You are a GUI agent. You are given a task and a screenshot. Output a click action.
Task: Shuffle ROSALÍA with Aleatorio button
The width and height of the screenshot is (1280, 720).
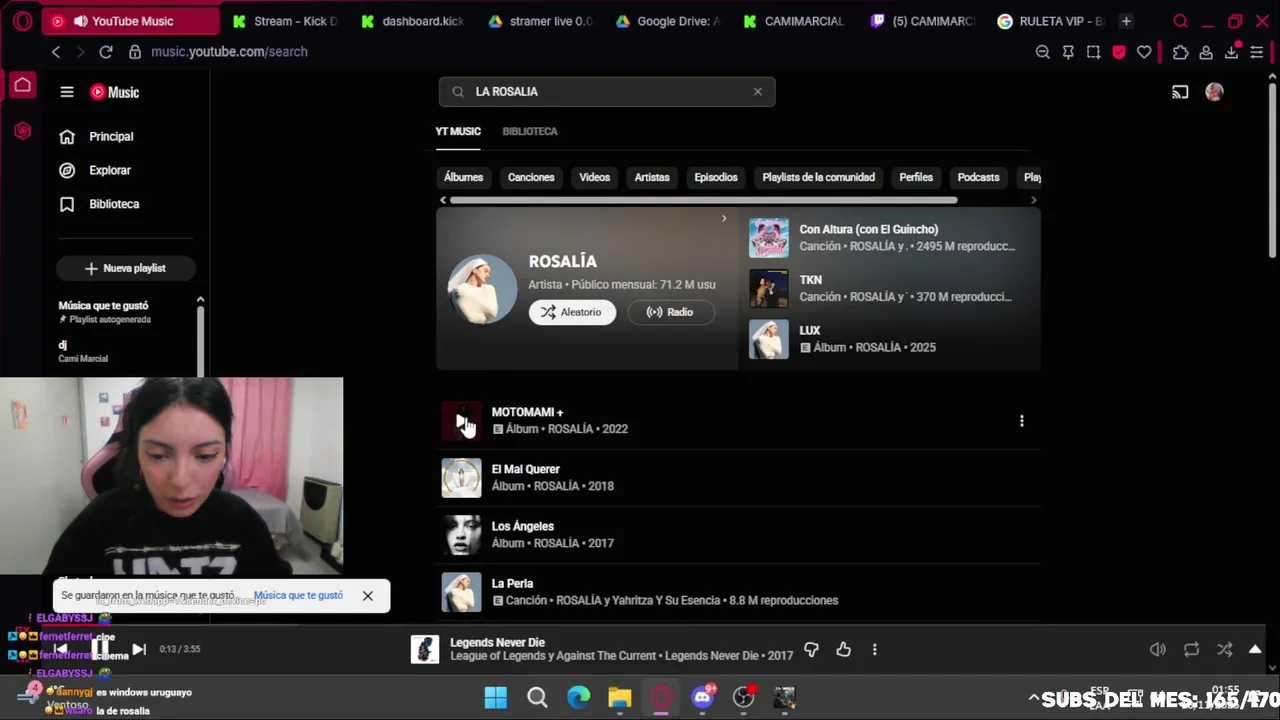(x=572, y=312)
